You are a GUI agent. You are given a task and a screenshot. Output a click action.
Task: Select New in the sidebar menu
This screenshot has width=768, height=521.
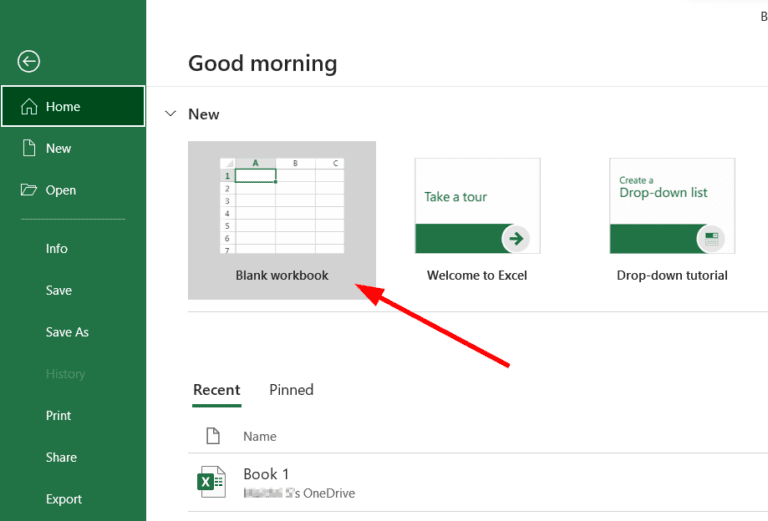(x=73, y=148)
